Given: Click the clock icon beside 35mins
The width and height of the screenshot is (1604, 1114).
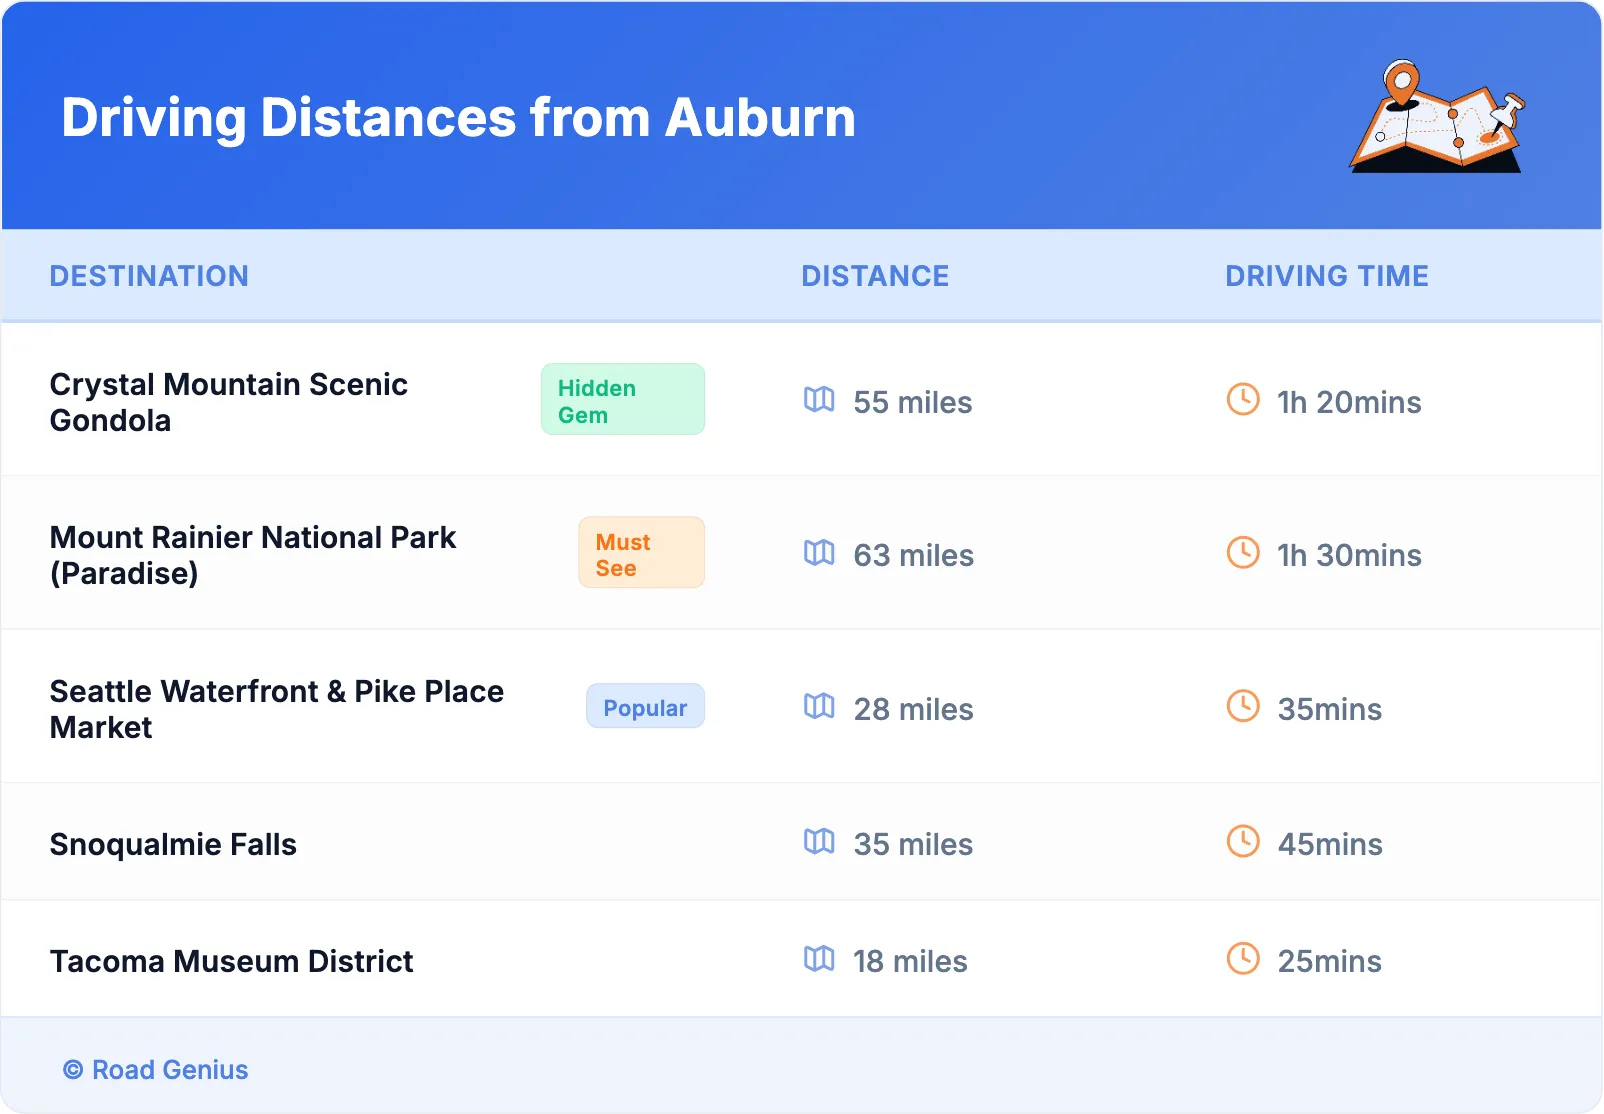Looking at the screenshot, I should point(1243,707).
